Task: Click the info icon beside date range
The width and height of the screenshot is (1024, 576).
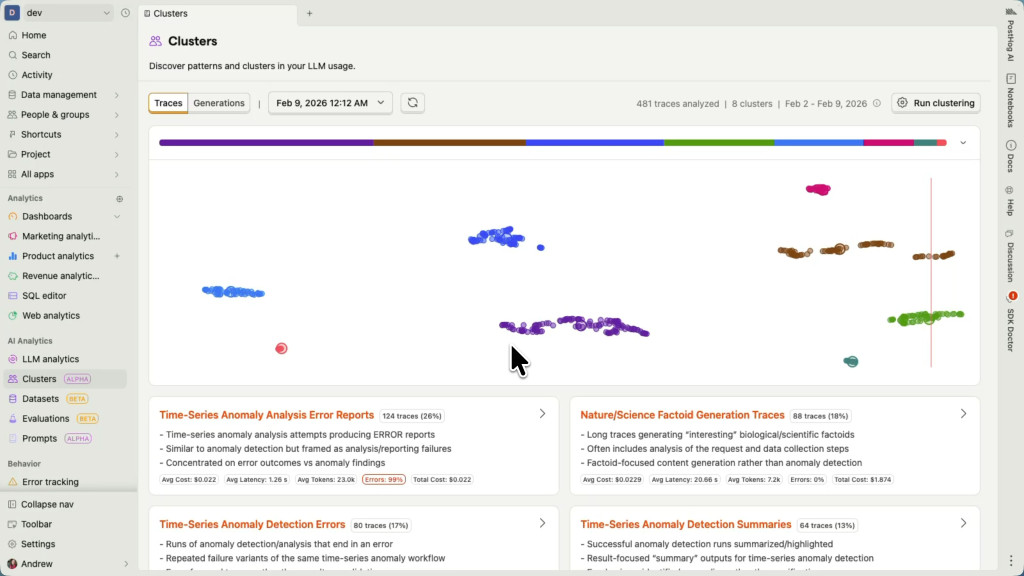Action: click(x=877, y=103)
